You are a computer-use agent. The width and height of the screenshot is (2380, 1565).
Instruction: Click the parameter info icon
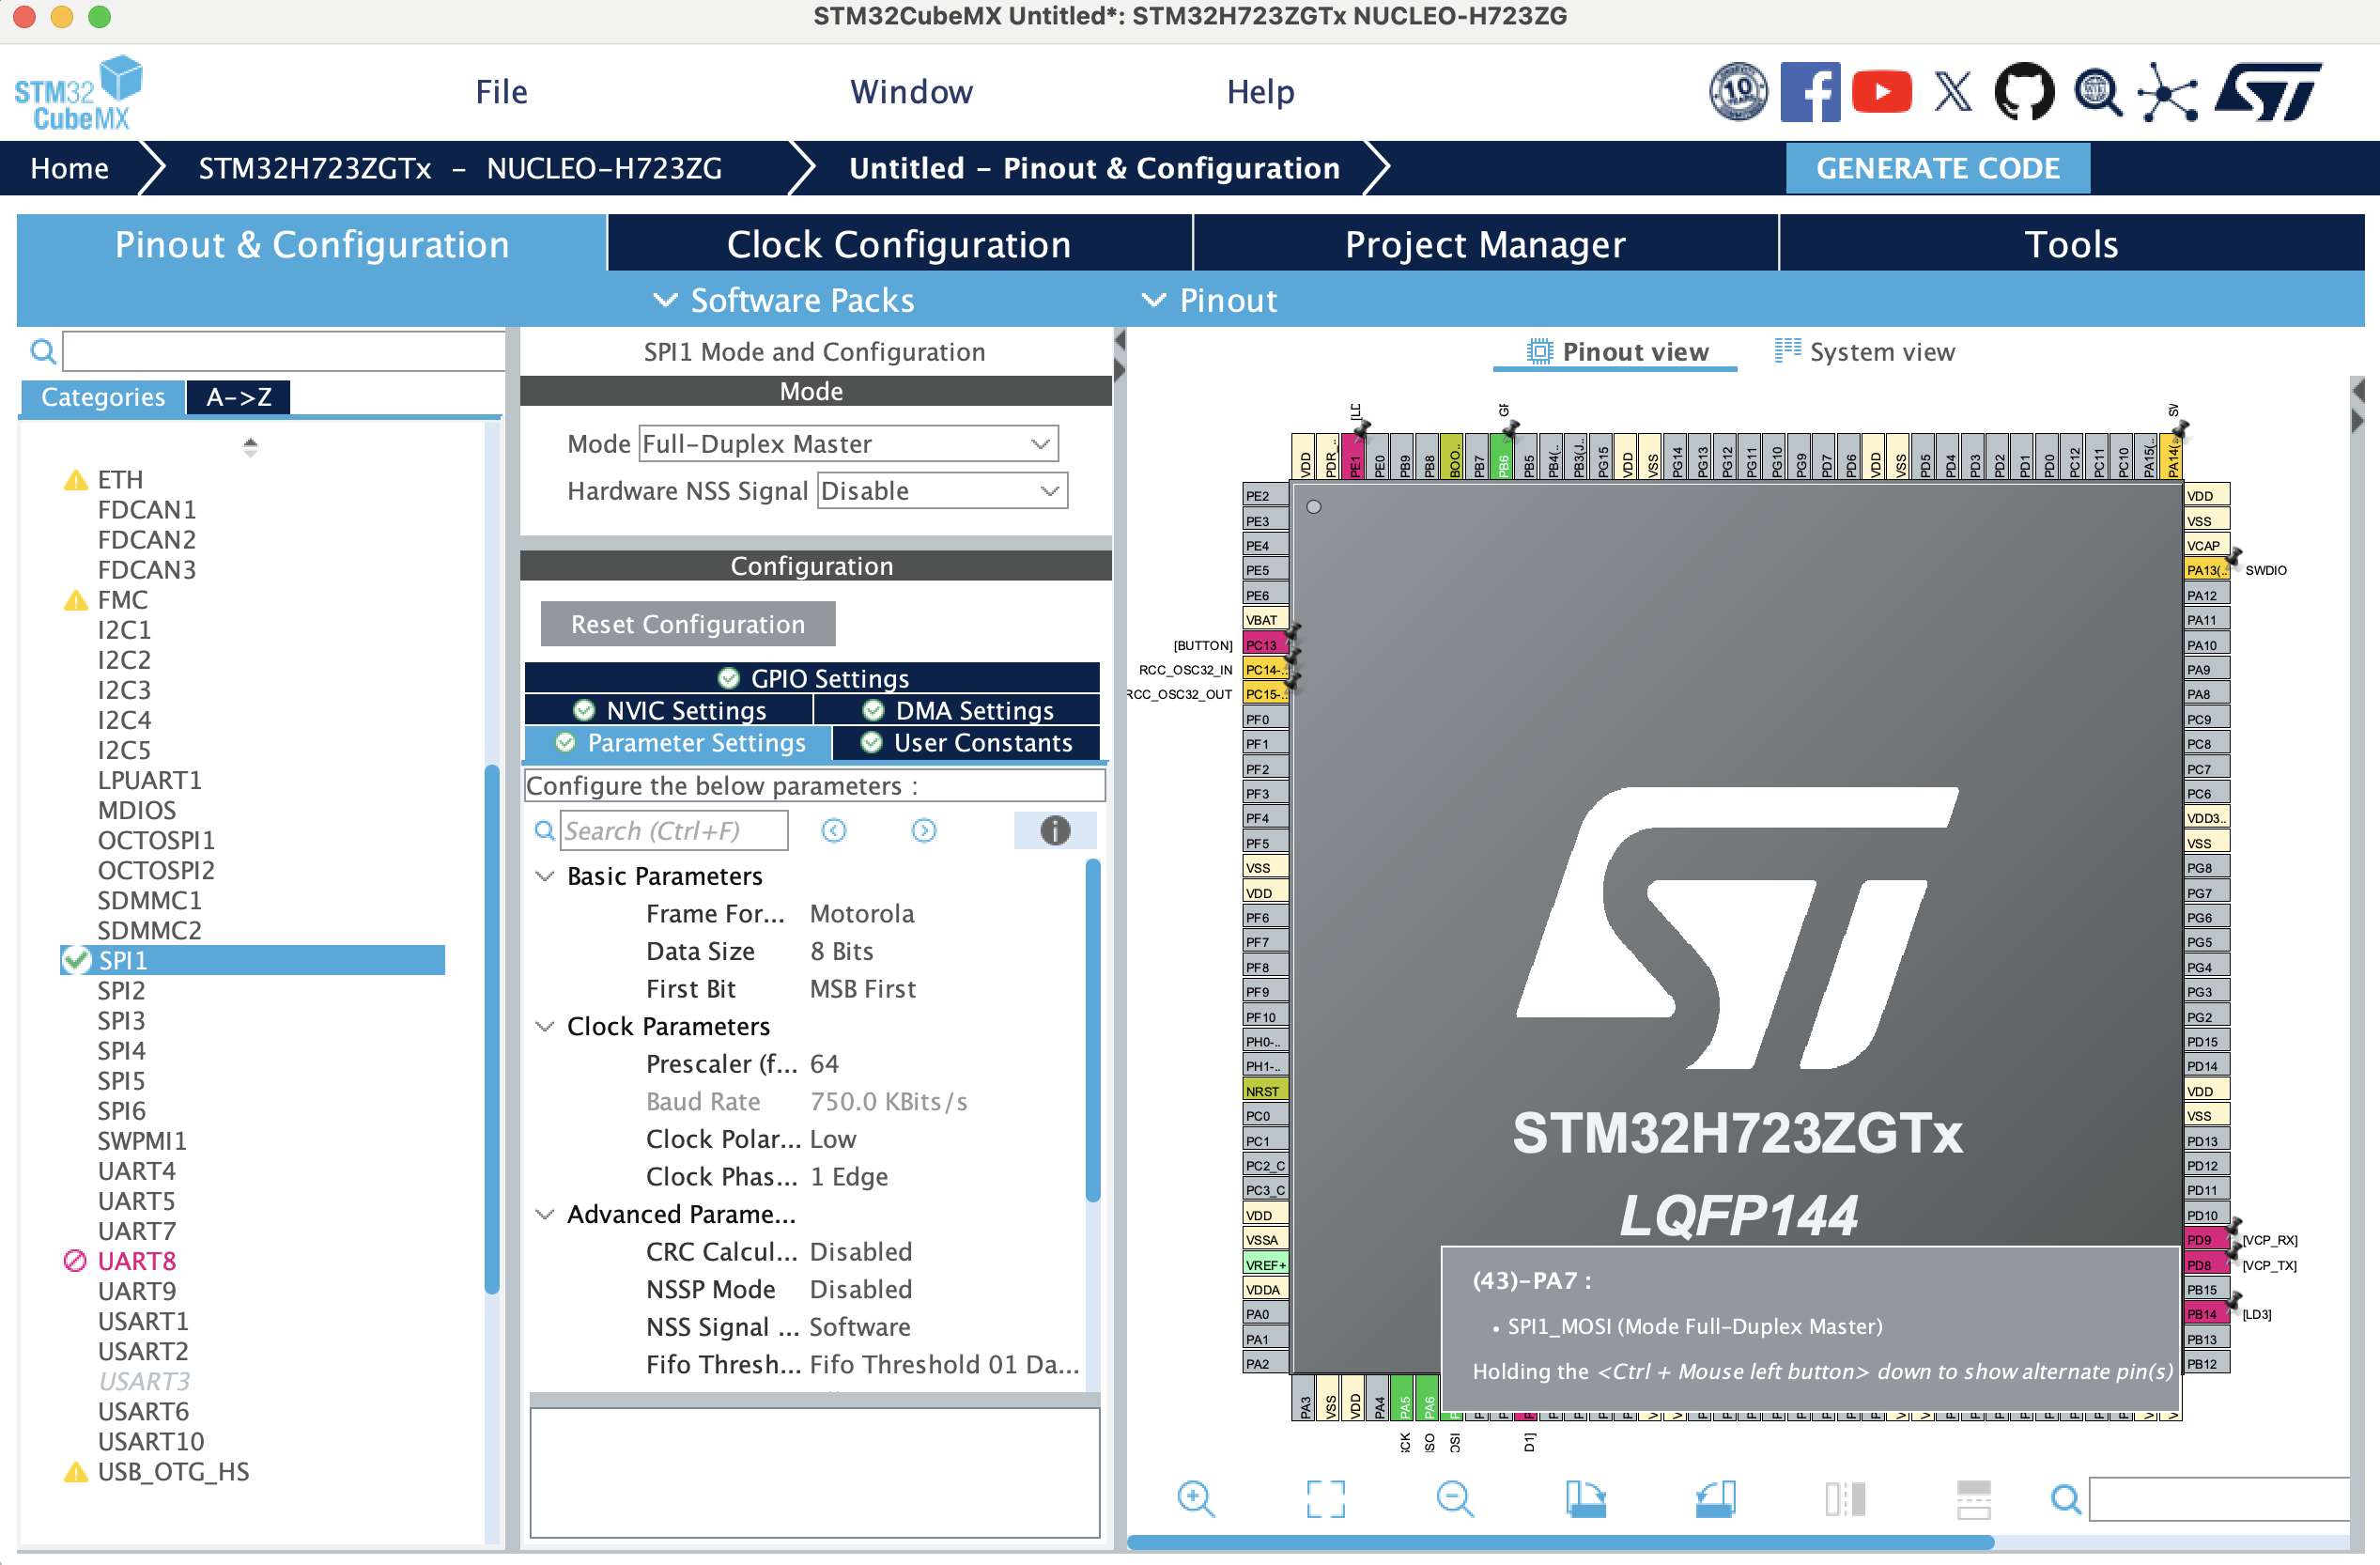[x=1054, y=830]
